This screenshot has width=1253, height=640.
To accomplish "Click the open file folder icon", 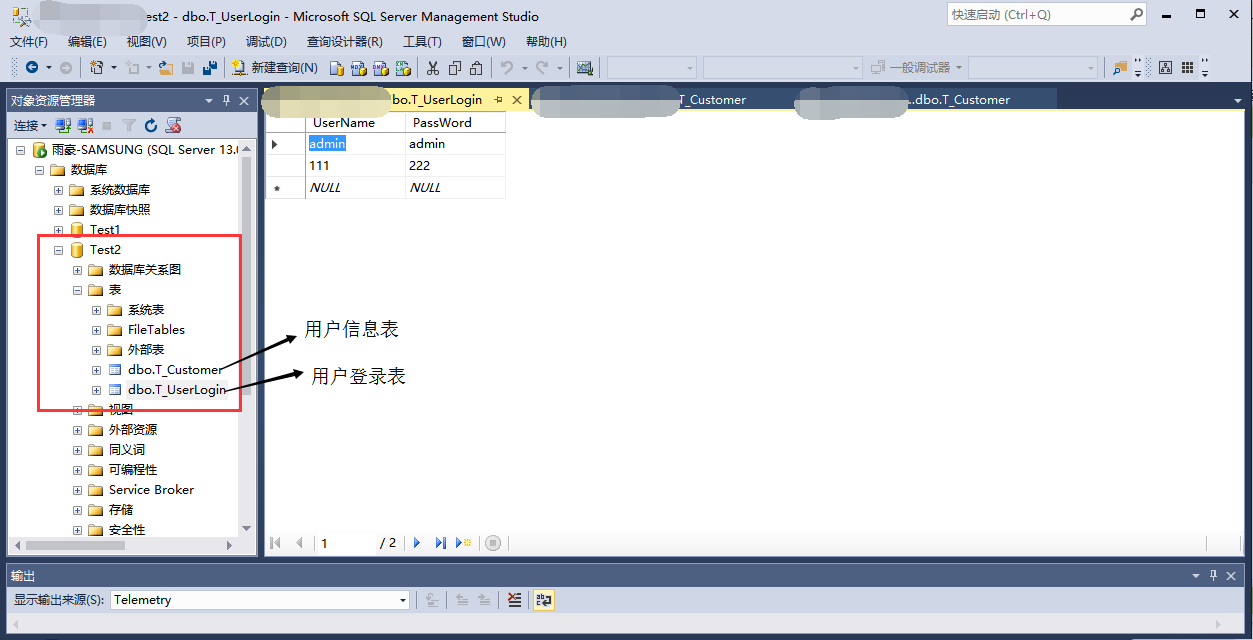I will [166, 68].
